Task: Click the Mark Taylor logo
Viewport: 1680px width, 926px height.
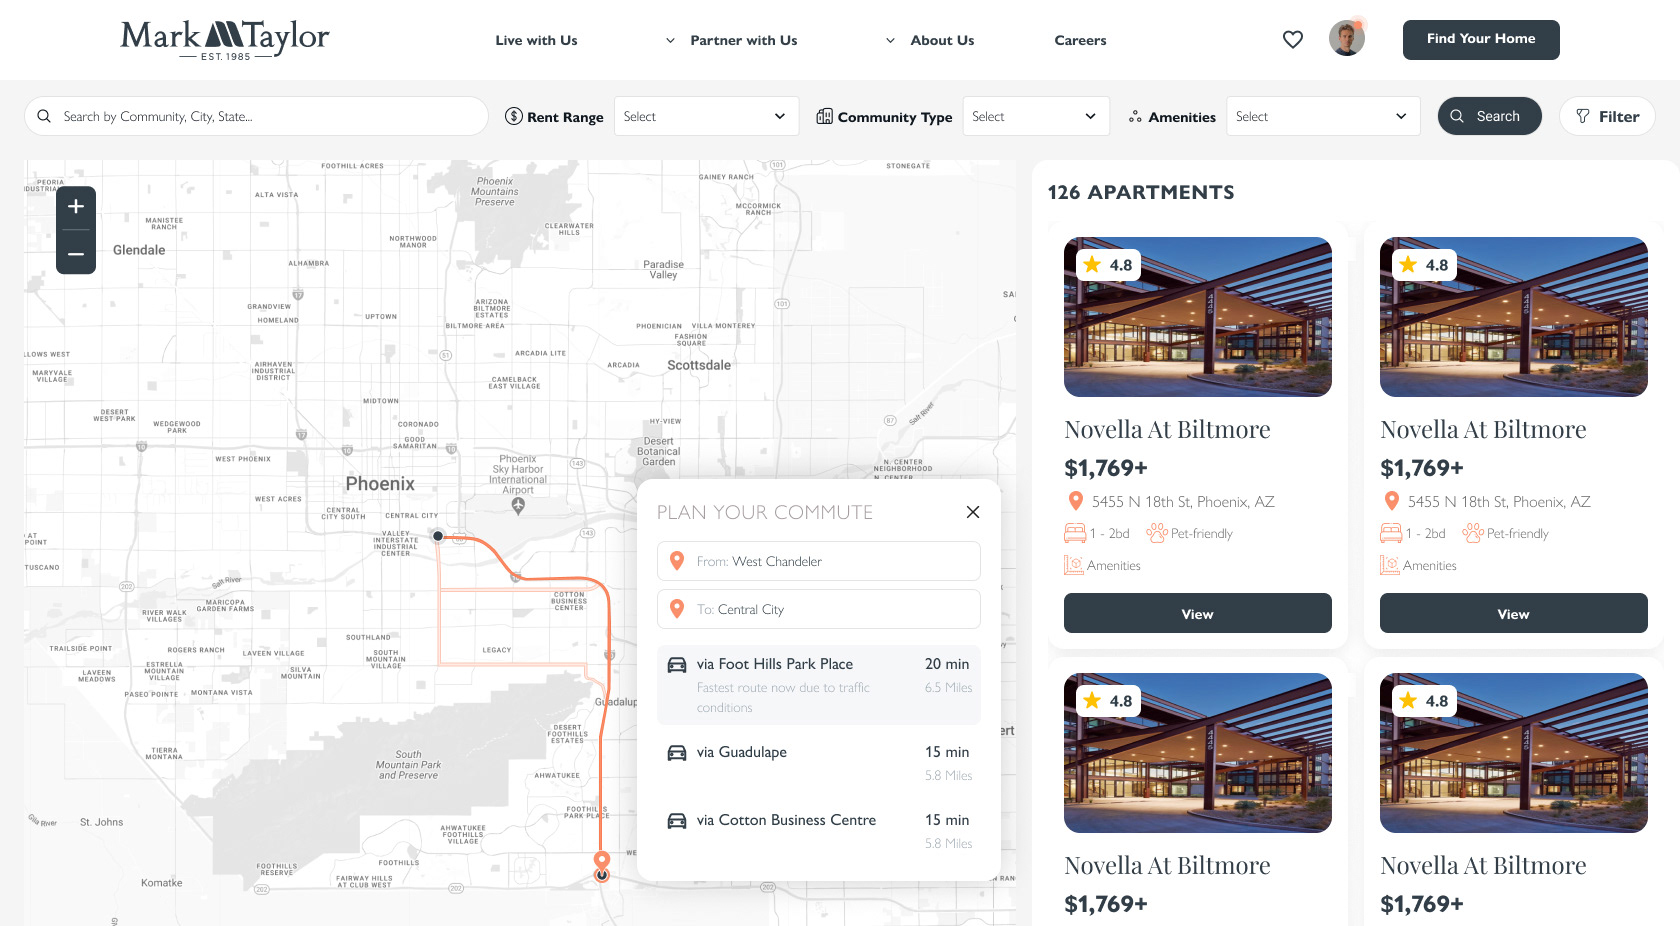Action: [225, 40]
